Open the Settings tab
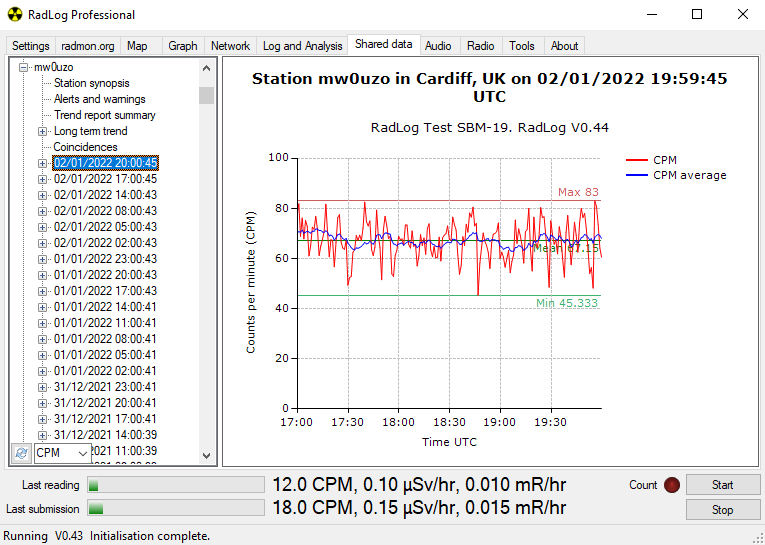This screenshot has width=765, height=545. click(x=31, y=46)
